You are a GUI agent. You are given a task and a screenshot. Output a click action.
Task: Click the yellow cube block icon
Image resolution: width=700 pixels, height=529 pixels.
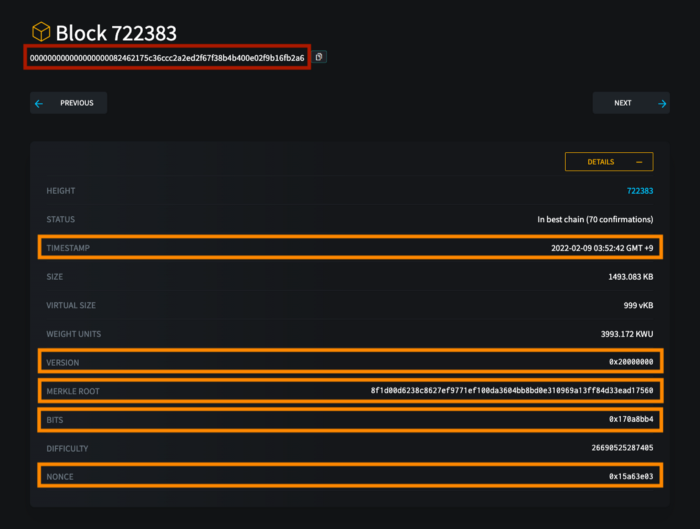click(41, 32)
